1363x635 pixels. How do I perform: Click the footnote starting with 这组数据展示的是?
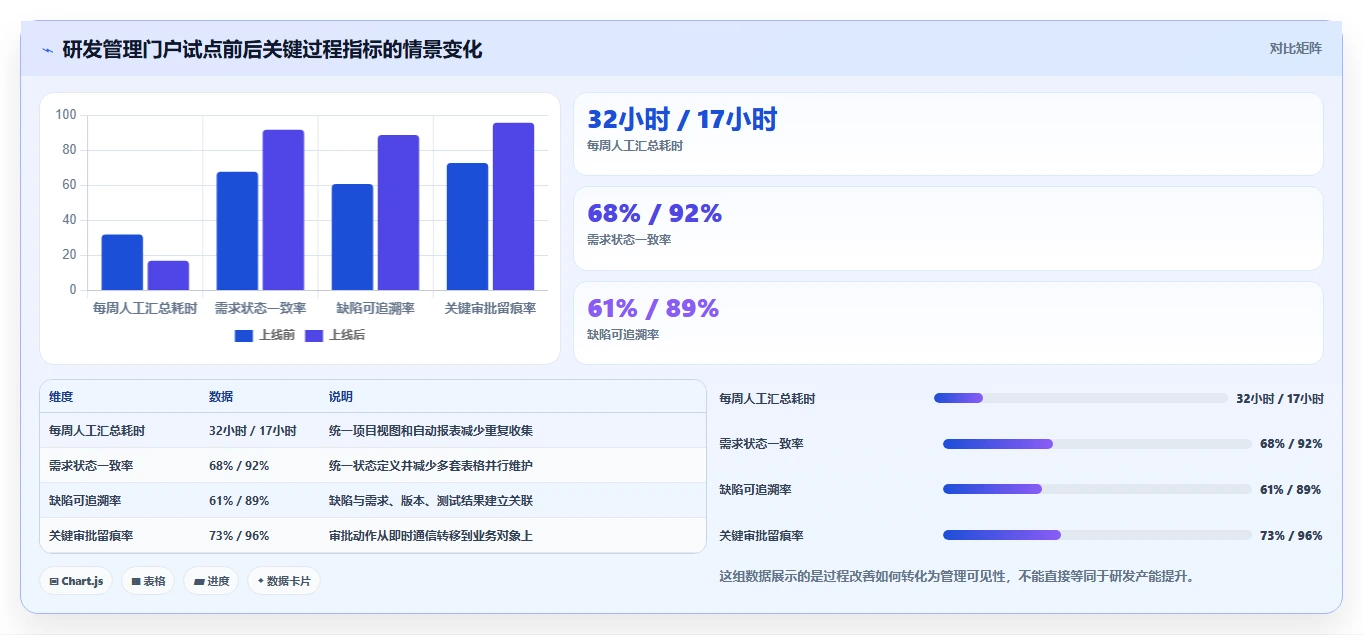point(957,577)
